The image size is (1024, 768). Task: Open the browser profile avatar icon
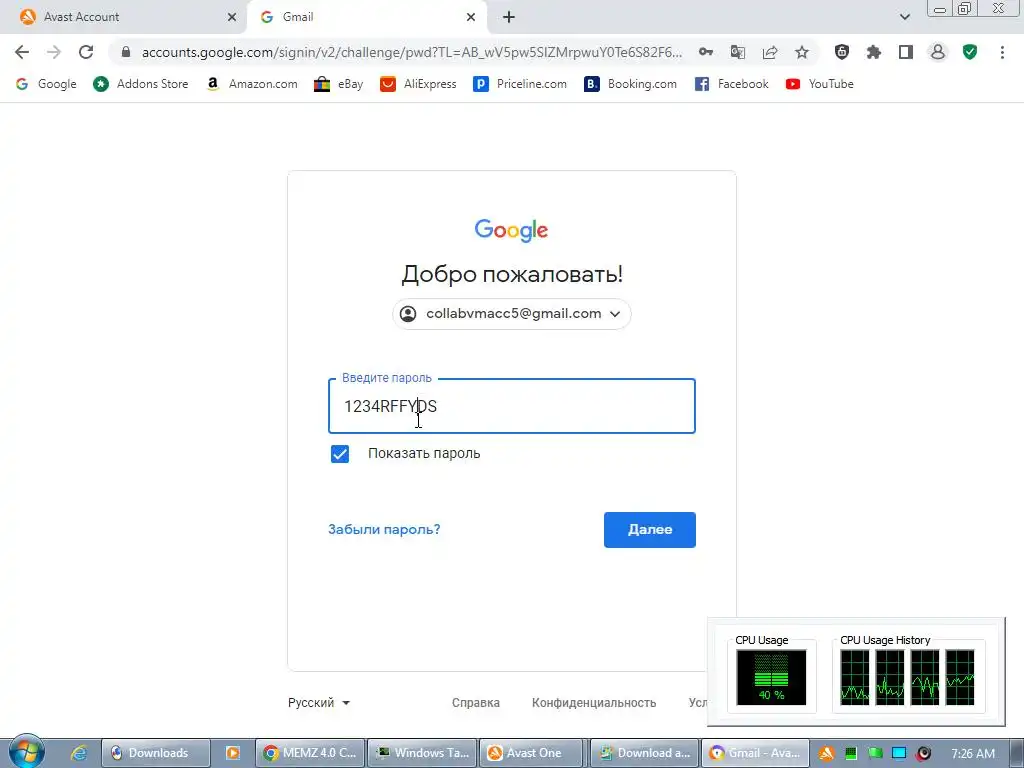[x=938, y=52]
